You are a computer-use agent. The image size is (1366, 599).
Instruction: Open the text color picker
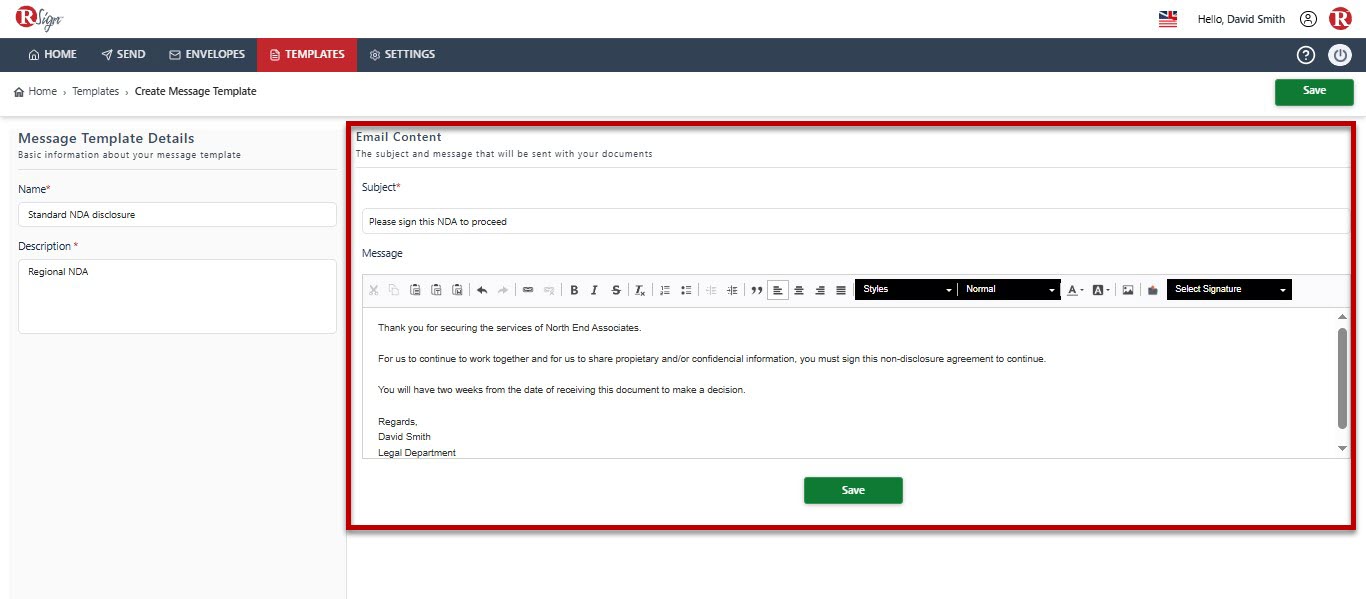[1075, 290]
